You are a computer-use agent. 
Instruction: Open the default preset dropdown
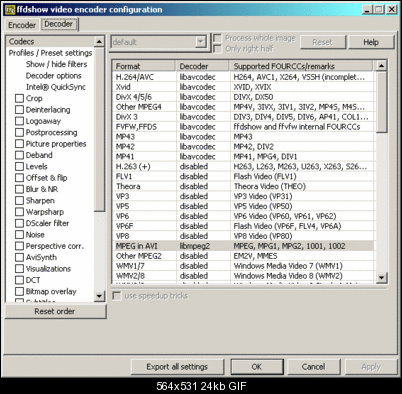coord(200,42)
